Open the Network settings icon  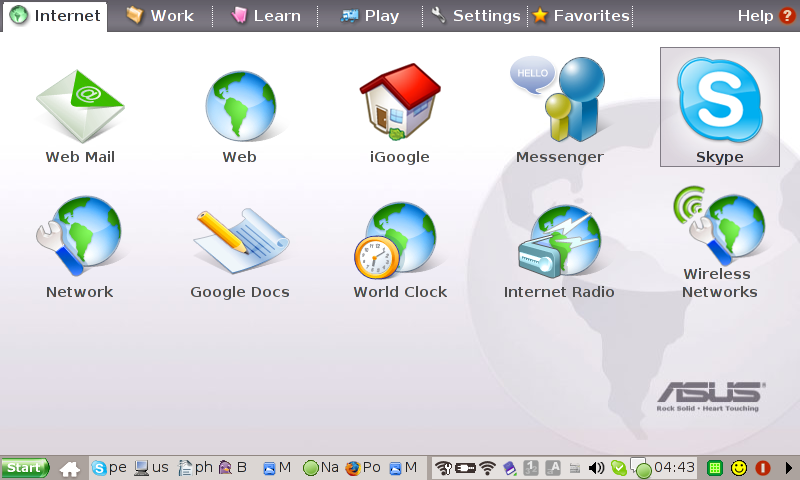(x=80, y=247)
